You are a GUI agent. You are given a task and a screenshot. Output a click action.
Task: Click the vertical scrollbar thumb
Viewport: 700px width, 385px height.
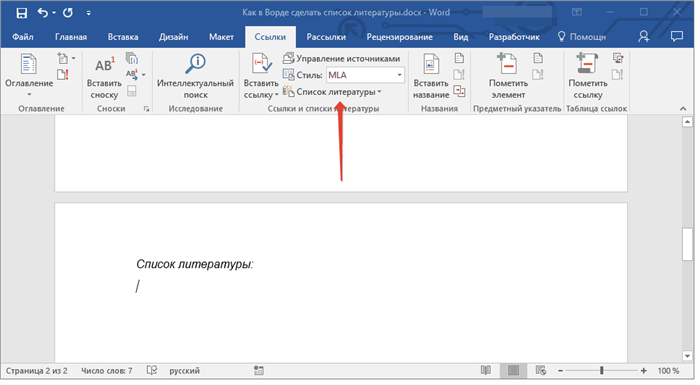[688, 244]
